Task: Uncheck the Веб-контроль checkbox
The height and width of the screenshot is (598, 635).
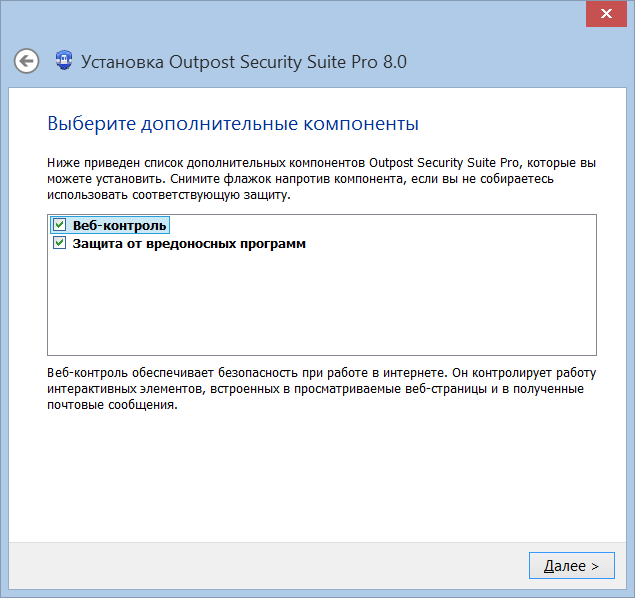Action: point(60,225)
